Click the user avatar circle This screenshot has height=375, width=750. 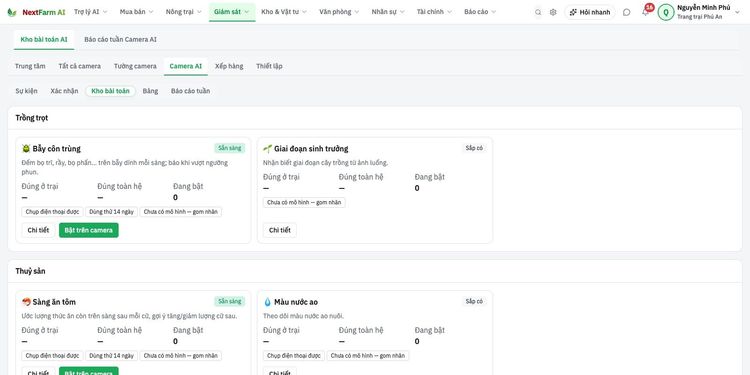[666, 12]
